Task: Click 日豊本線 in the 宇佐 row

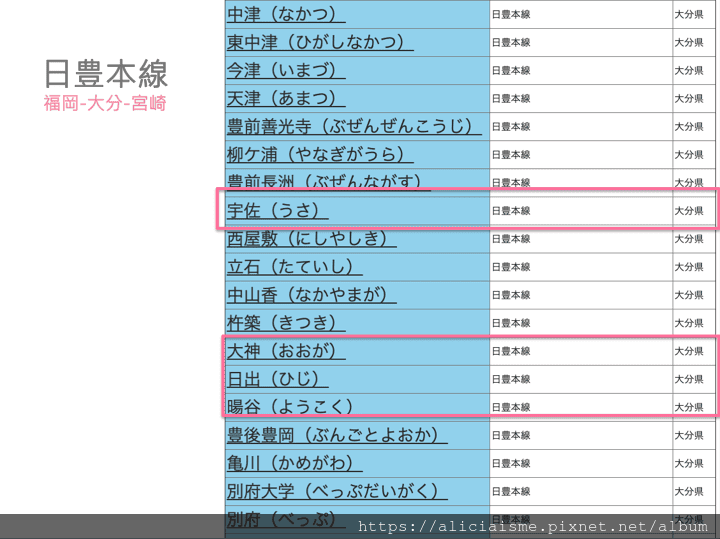Action: [x=511, y=211]
